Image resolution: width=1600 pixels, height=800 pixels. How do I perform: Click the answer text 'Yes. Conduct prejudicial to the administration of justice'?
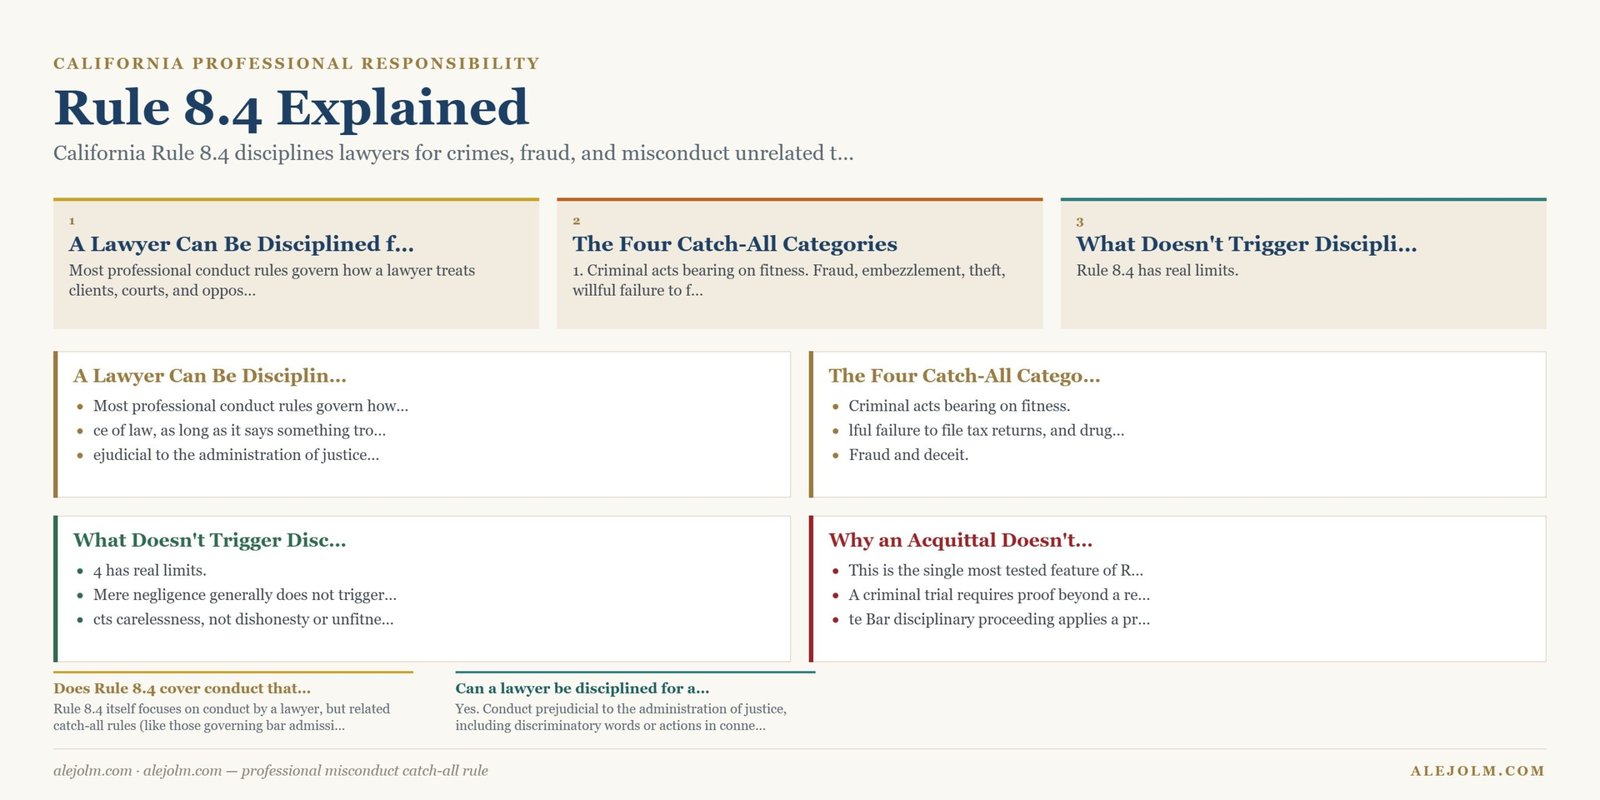(x=621, y=709)
